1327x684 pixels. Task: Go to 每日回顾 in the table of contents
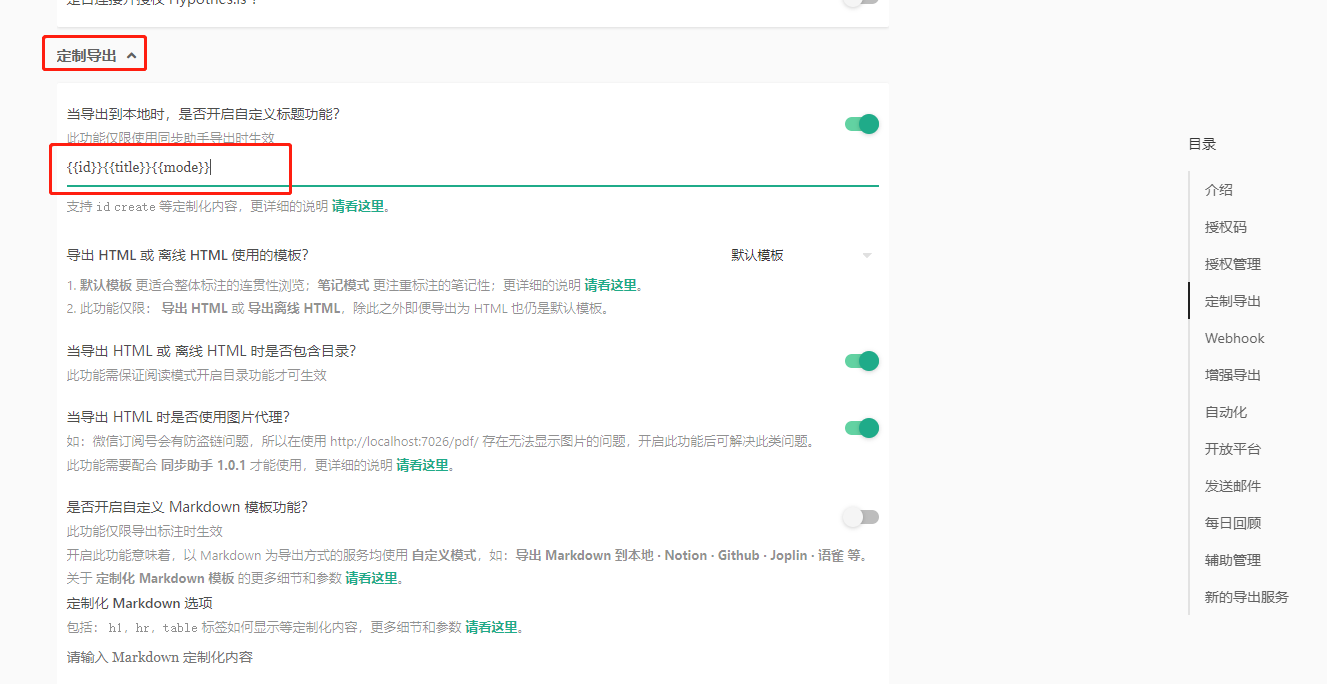point(1233,523)
